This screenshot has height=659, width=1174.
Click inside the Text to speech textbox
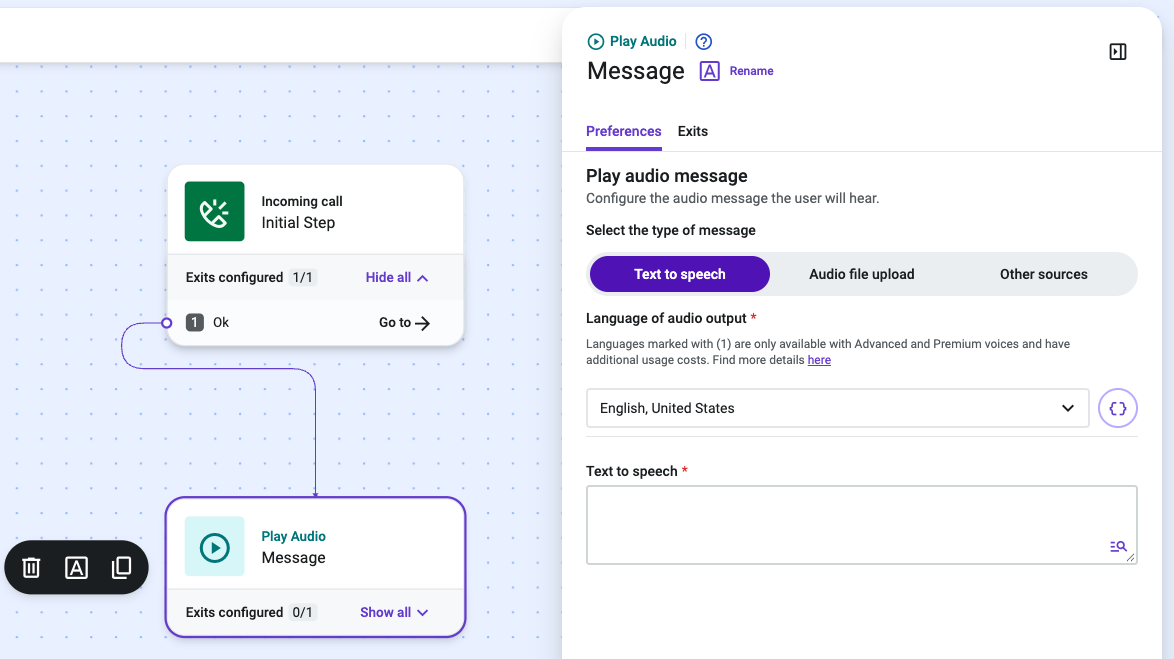862,525
